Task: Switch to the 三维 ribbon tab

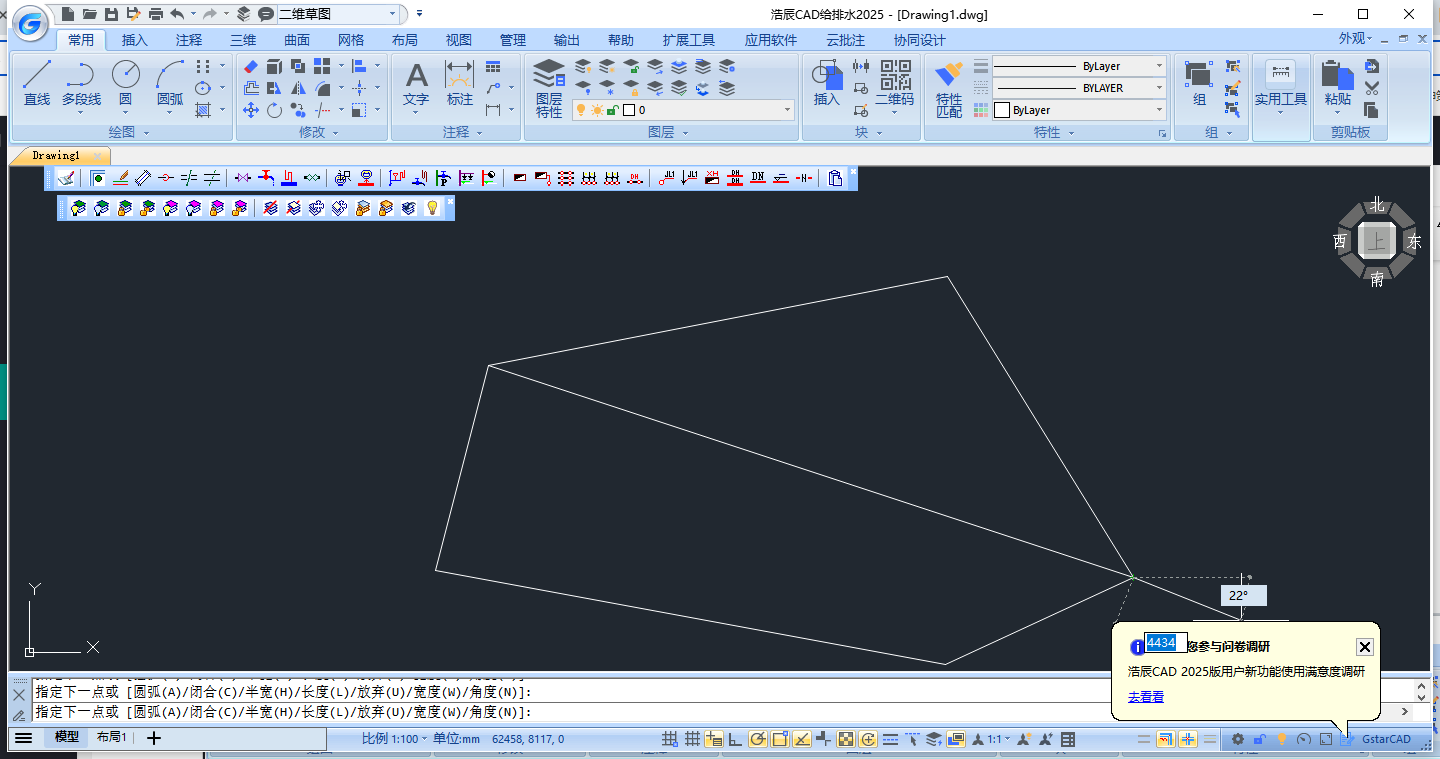Action: pos(243,40)
